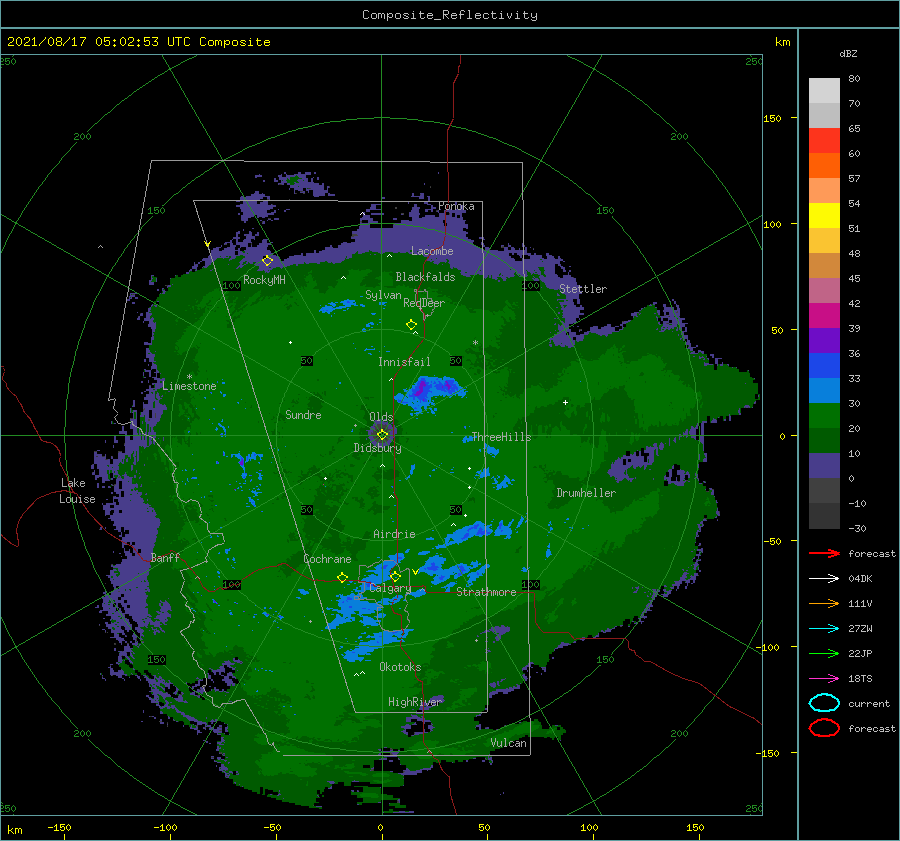
Task: Select the Calgary city label
Action: pyautogui.click(x=390, y=588)
